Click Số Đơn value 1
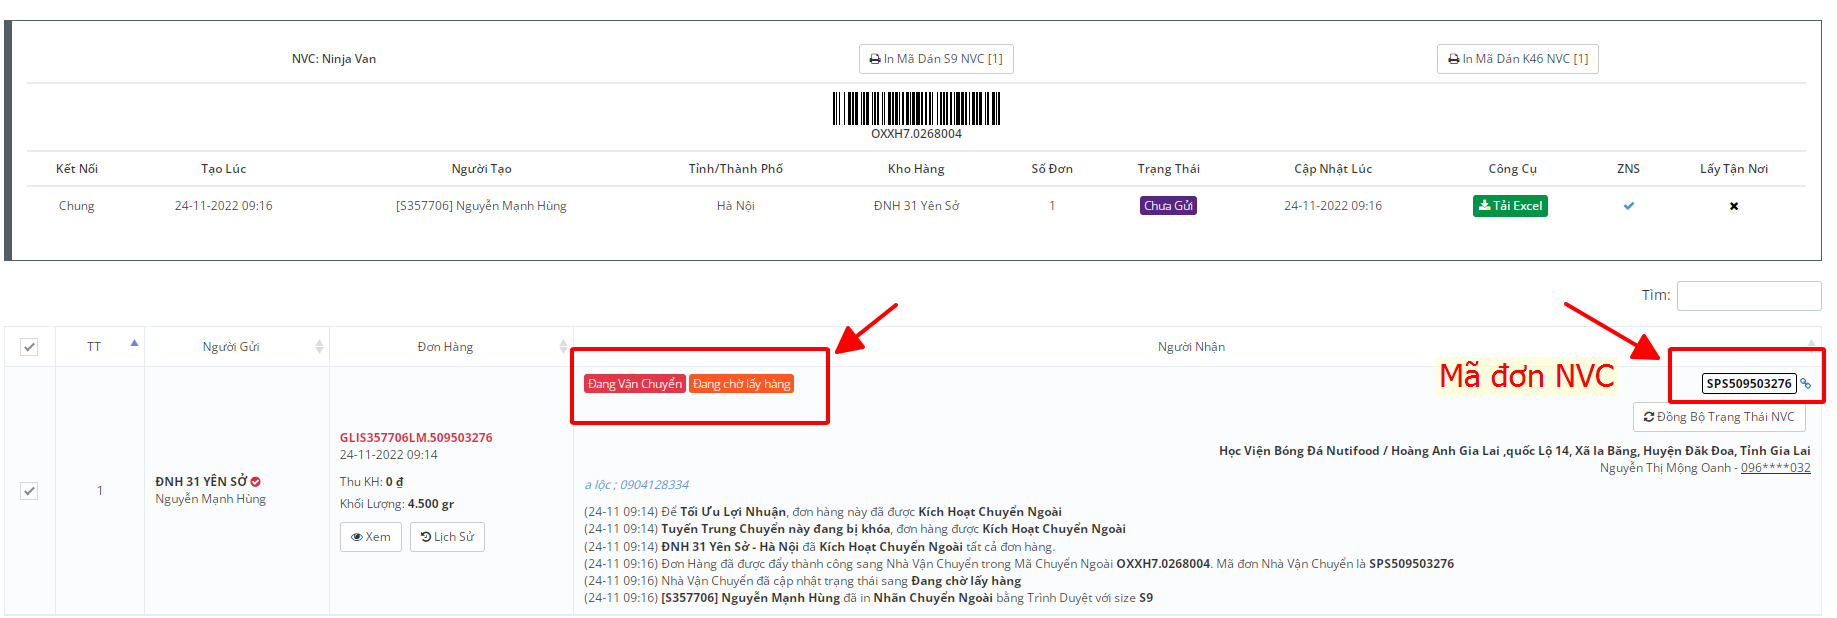This screenshot has height=618, width=1837. tap(1052, 206)
